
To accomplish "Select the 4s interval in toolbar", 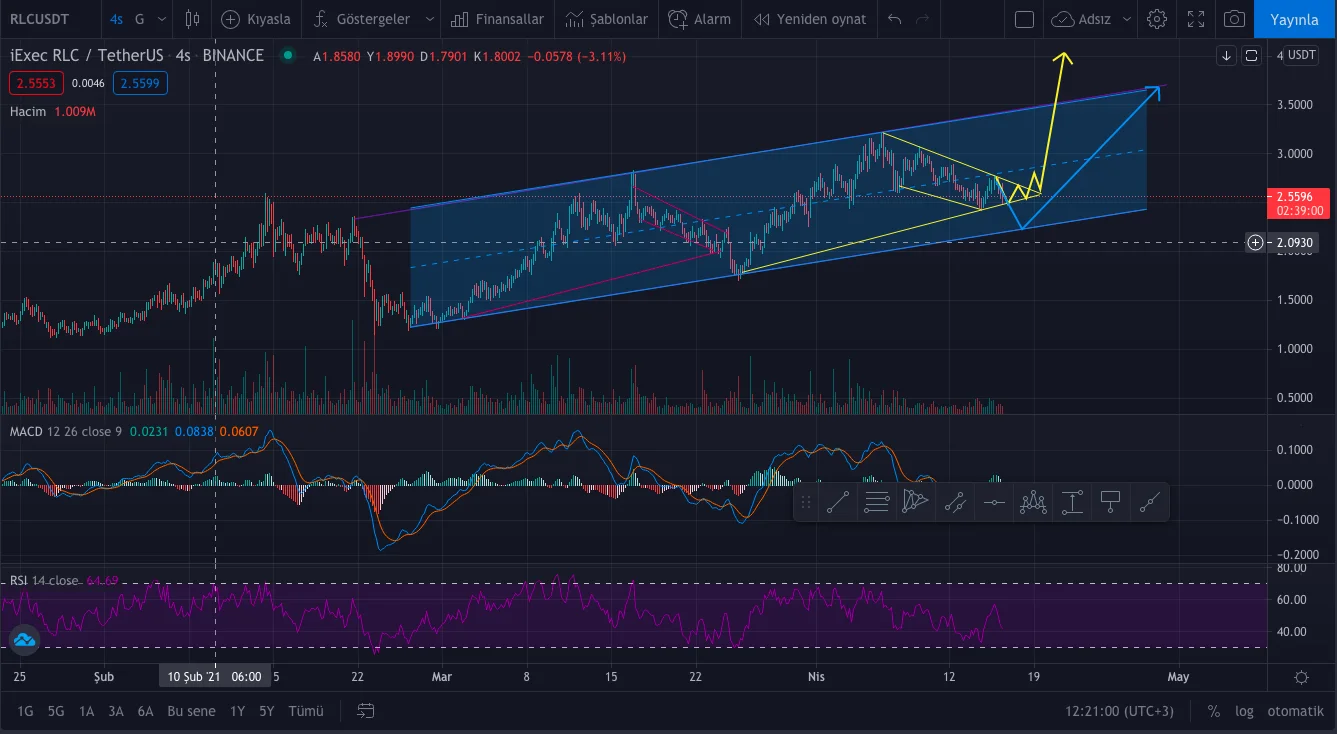I will coord(117,19).
